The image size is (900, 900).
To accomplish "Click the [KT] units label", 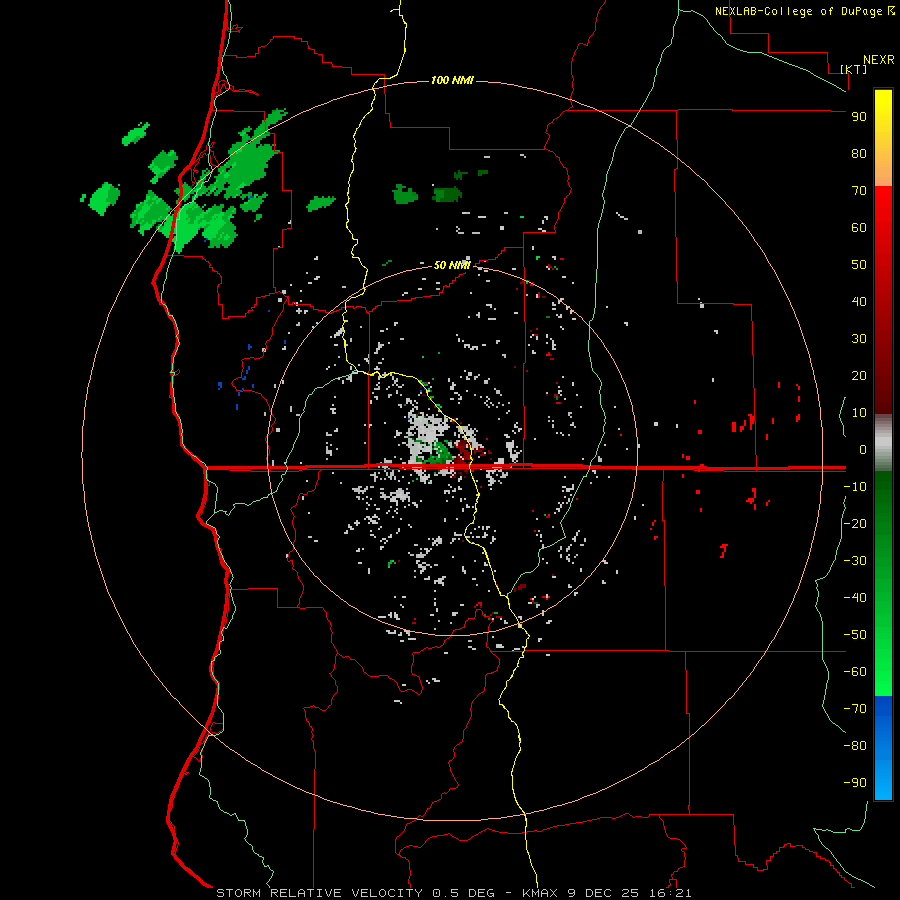I will (x=854, y=69).
